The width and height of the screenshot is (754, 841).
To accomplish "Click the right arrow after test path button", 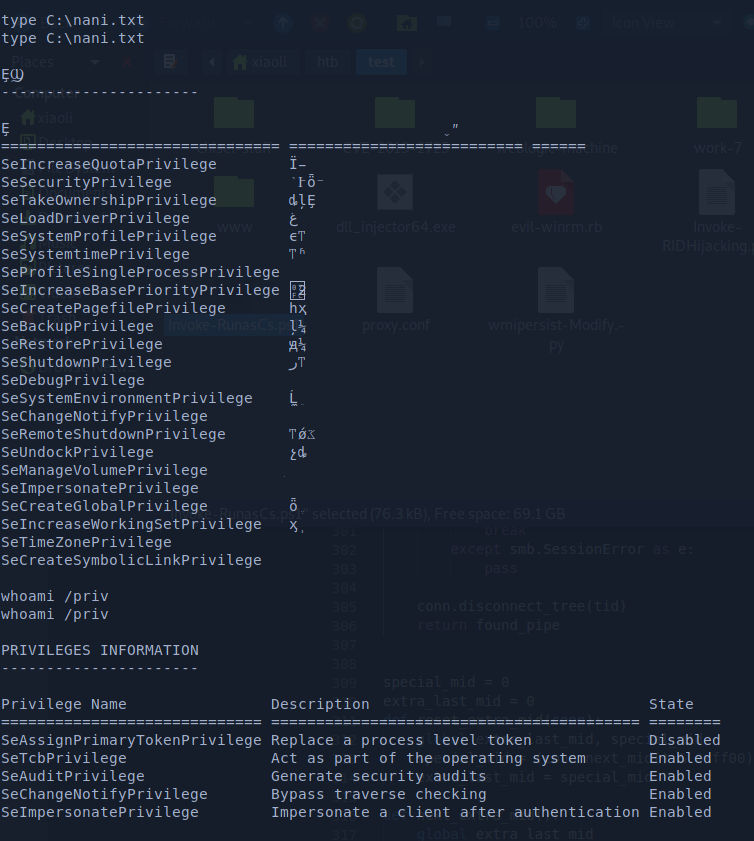I will click(x=422, y=62).
